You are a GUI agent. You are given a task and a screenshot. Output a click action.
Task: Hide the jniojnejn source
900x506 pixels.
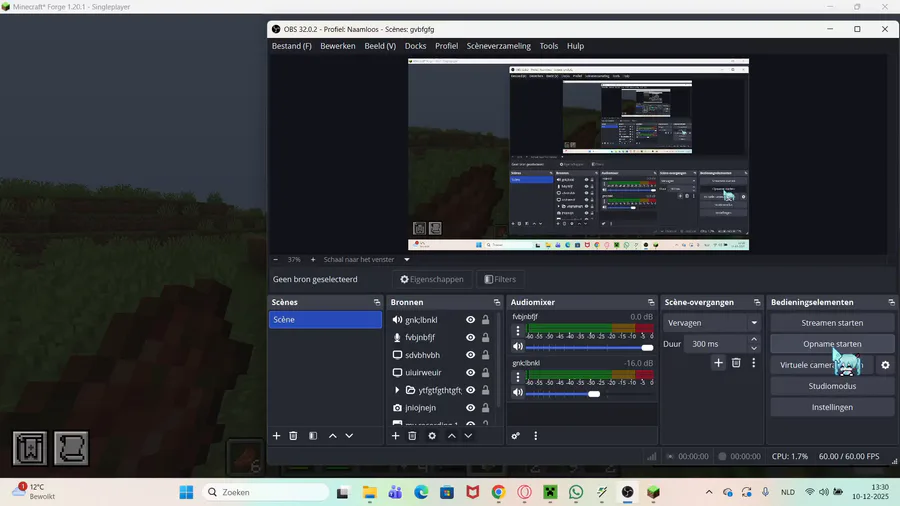click(x=471, y=408)
